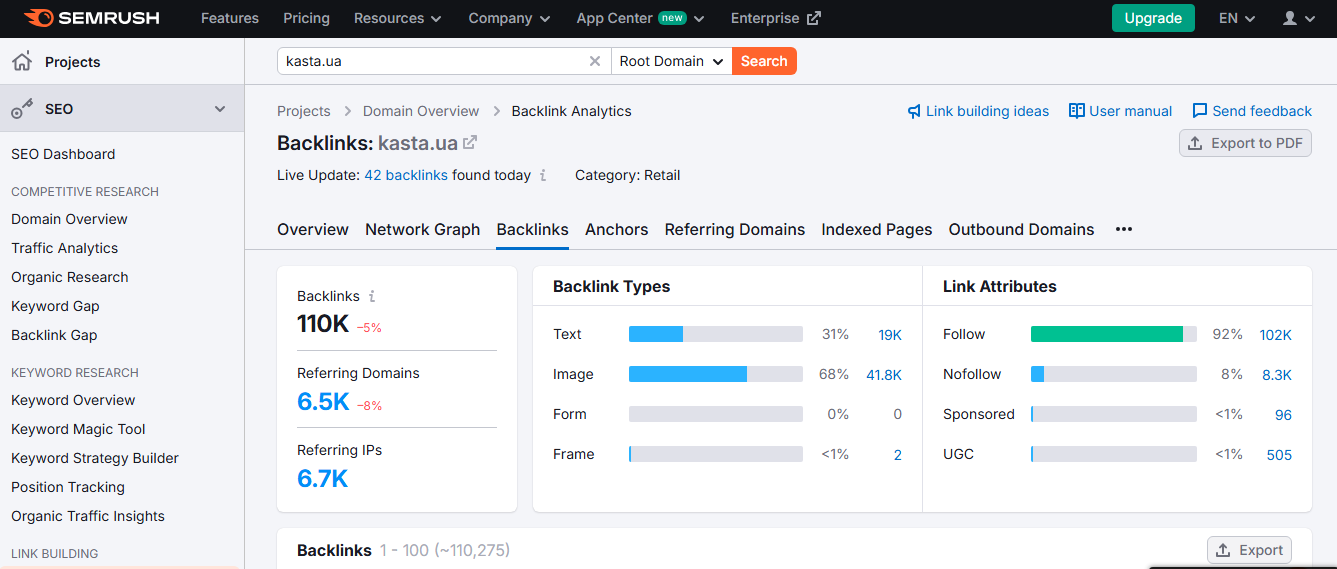Switch to the Overview tab
The image size is (1337, 569).
coord(313,229)
